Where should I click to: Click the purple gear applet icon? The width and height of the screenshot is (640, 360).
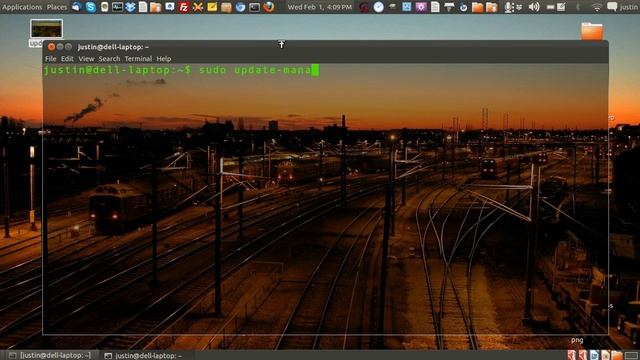click(x=421, y=7)
